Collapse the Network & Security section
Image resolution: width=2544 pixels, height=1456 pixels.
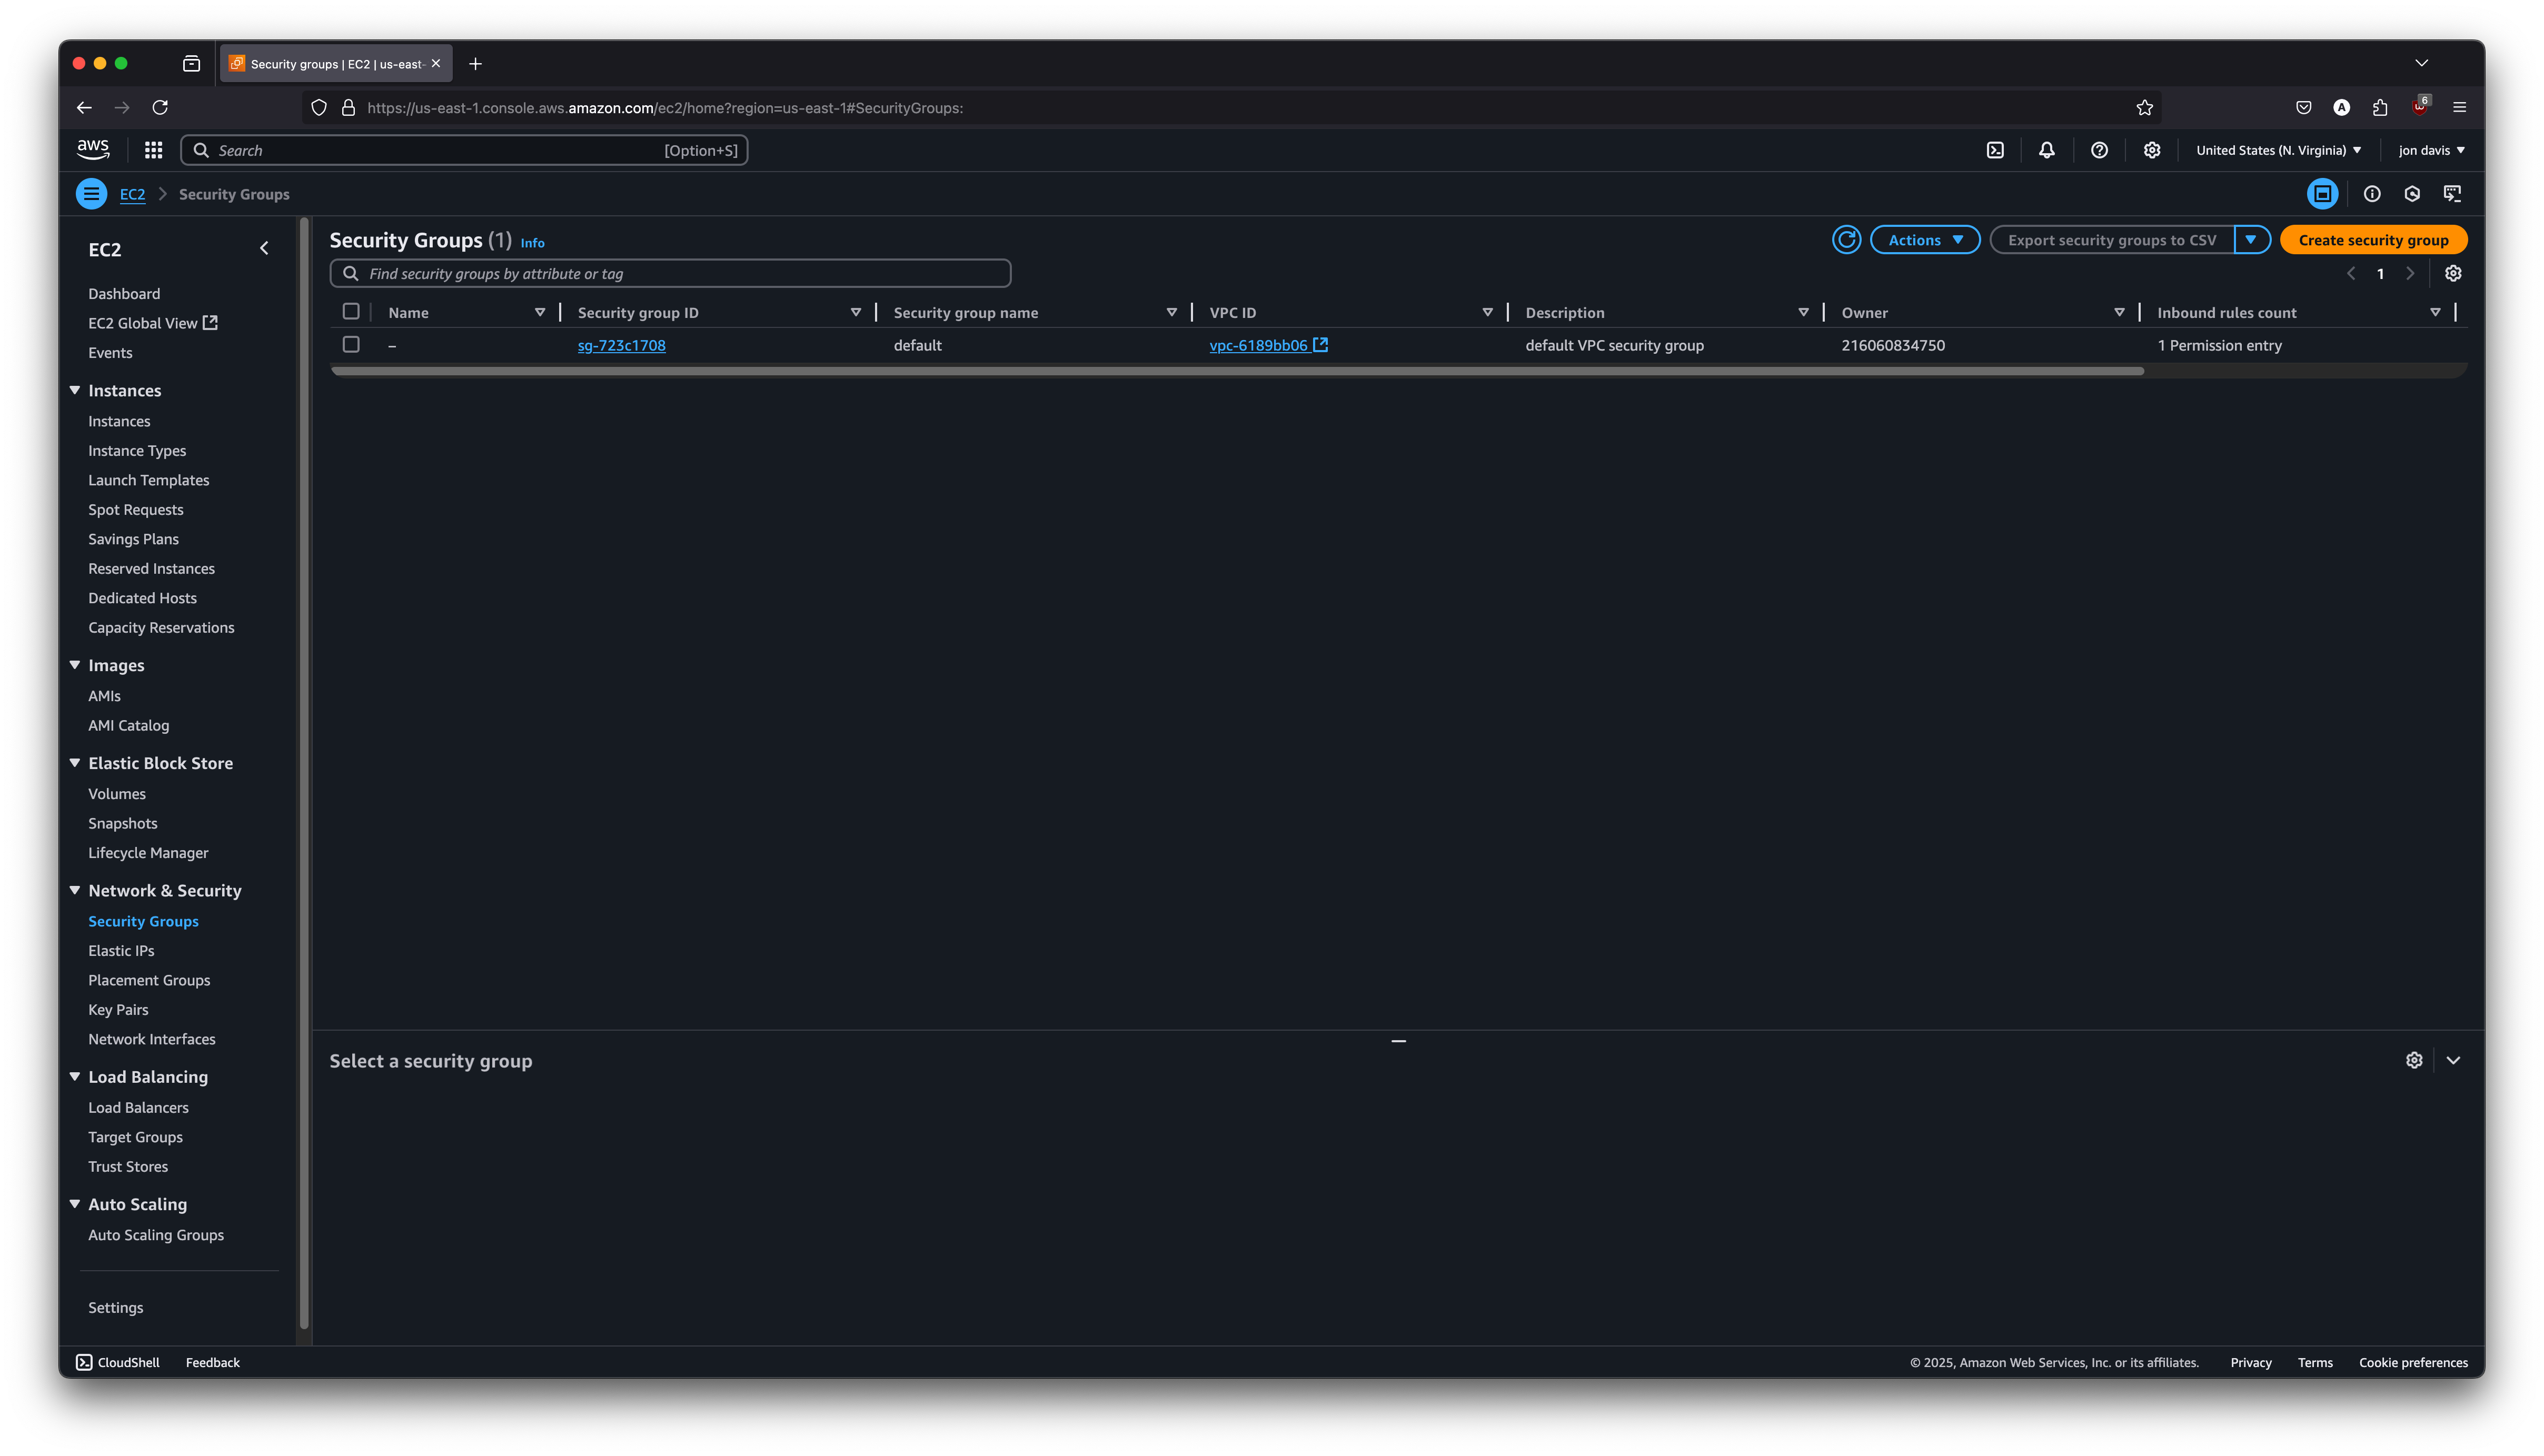(x=74, y=890)
